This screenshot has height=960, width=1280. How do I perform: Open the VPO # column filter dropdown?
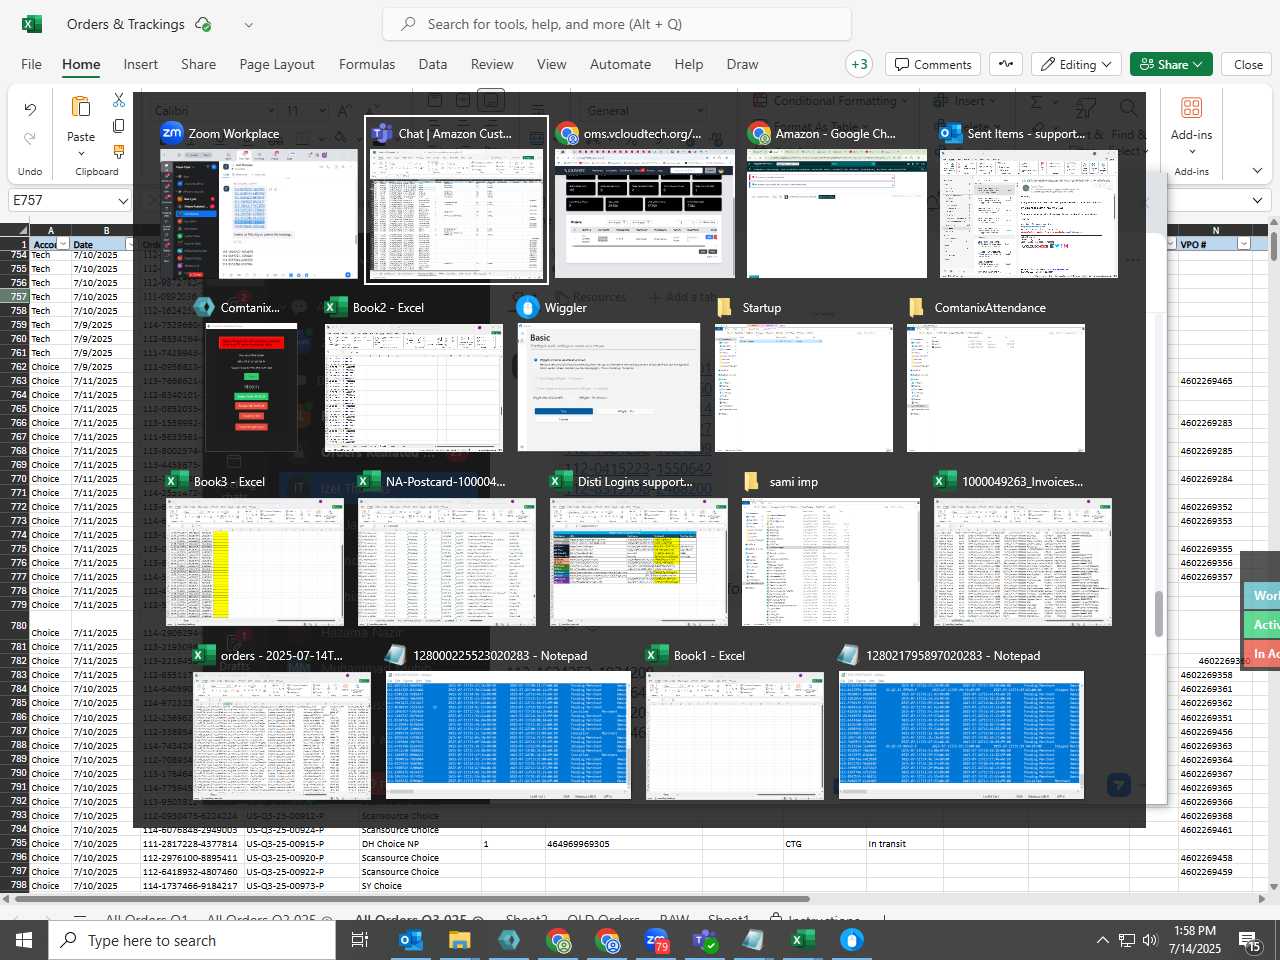1244,244
